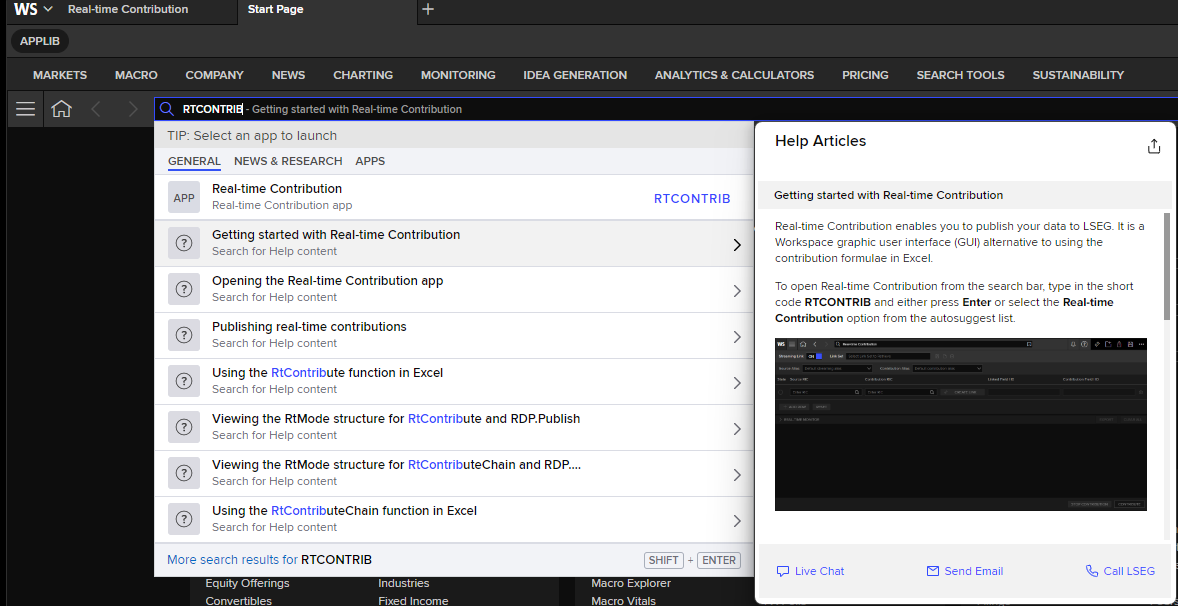Image resolution: width=1178 pixels, height=606 pixels.
Task: Click help icon beside Publishing real-time contributions
Action: (x=184, y=336)
